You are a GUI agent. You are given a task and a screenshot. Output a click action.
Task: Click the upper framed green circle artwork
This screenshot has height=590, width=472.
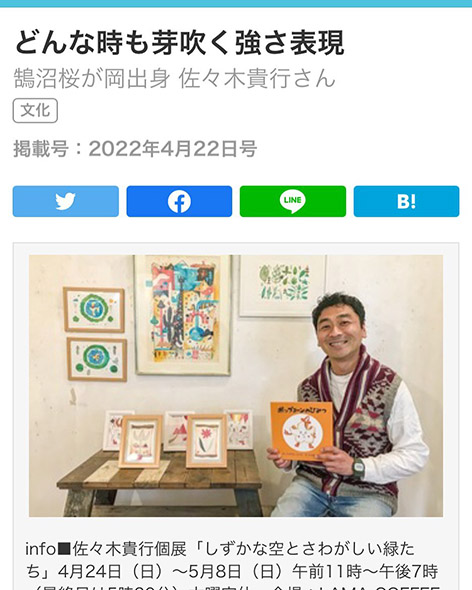94,310
